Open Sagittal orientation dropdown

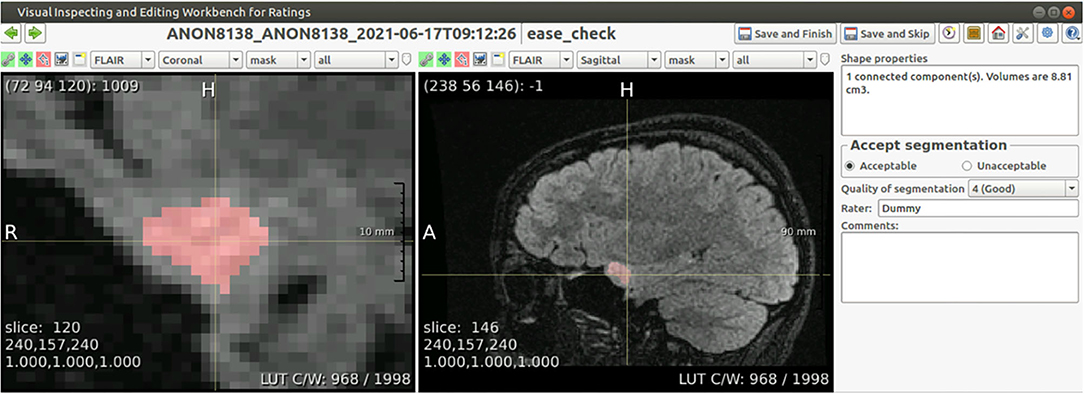pyautogui.click(x=619, y=60)
